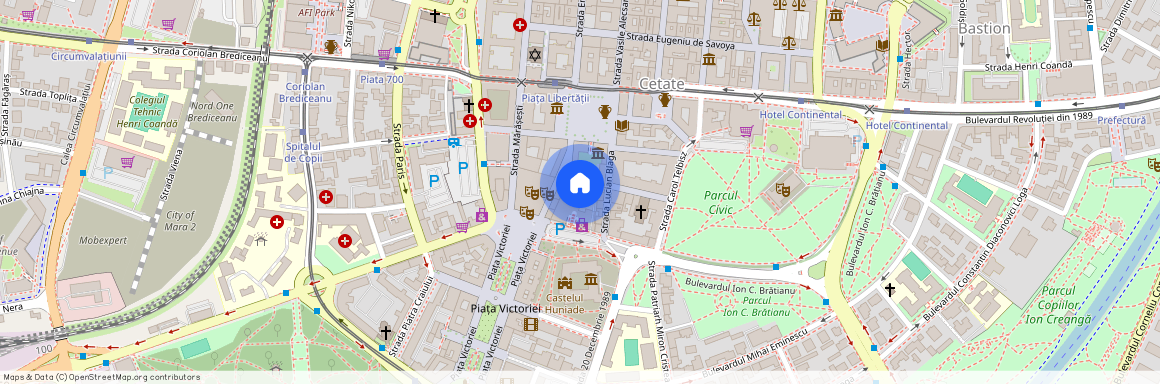The width and height of the screenshot is (1160, 384).
Task: Click the bus station icon near Strada Paris
Action: [453, 142]
